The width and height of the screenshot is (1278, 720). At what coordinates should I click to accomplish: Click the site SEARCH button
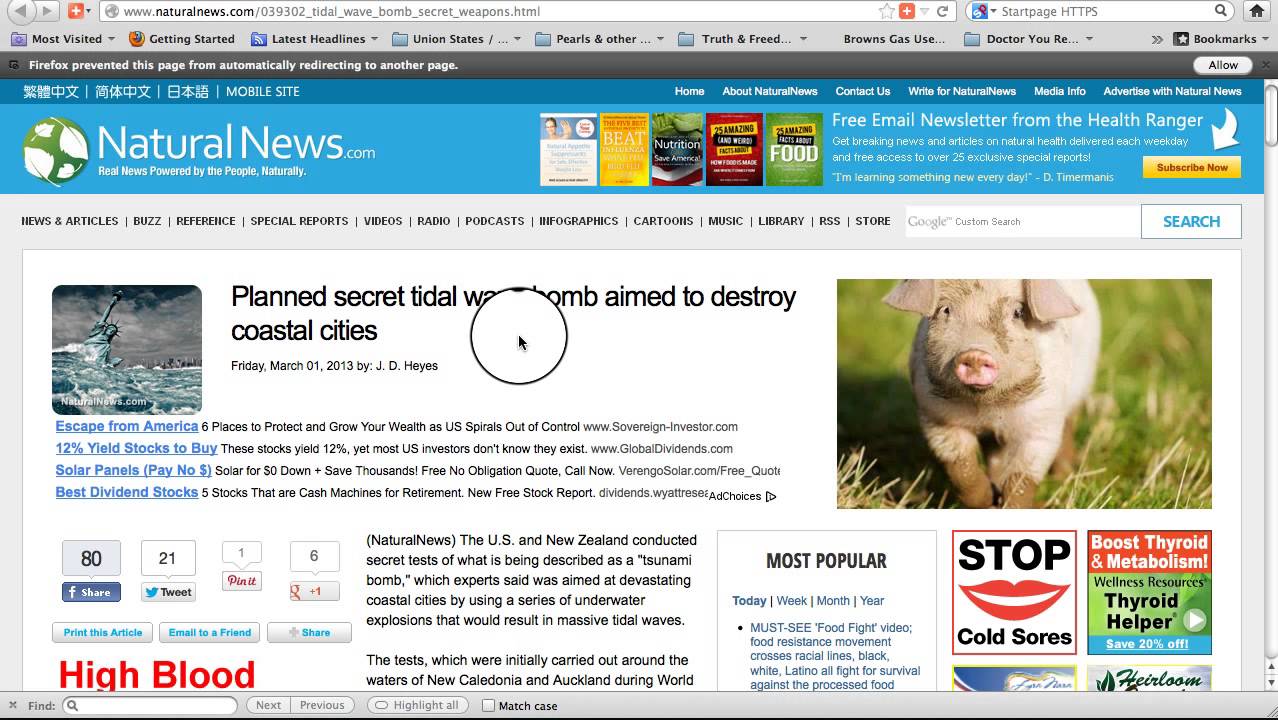coord(1191,222)
